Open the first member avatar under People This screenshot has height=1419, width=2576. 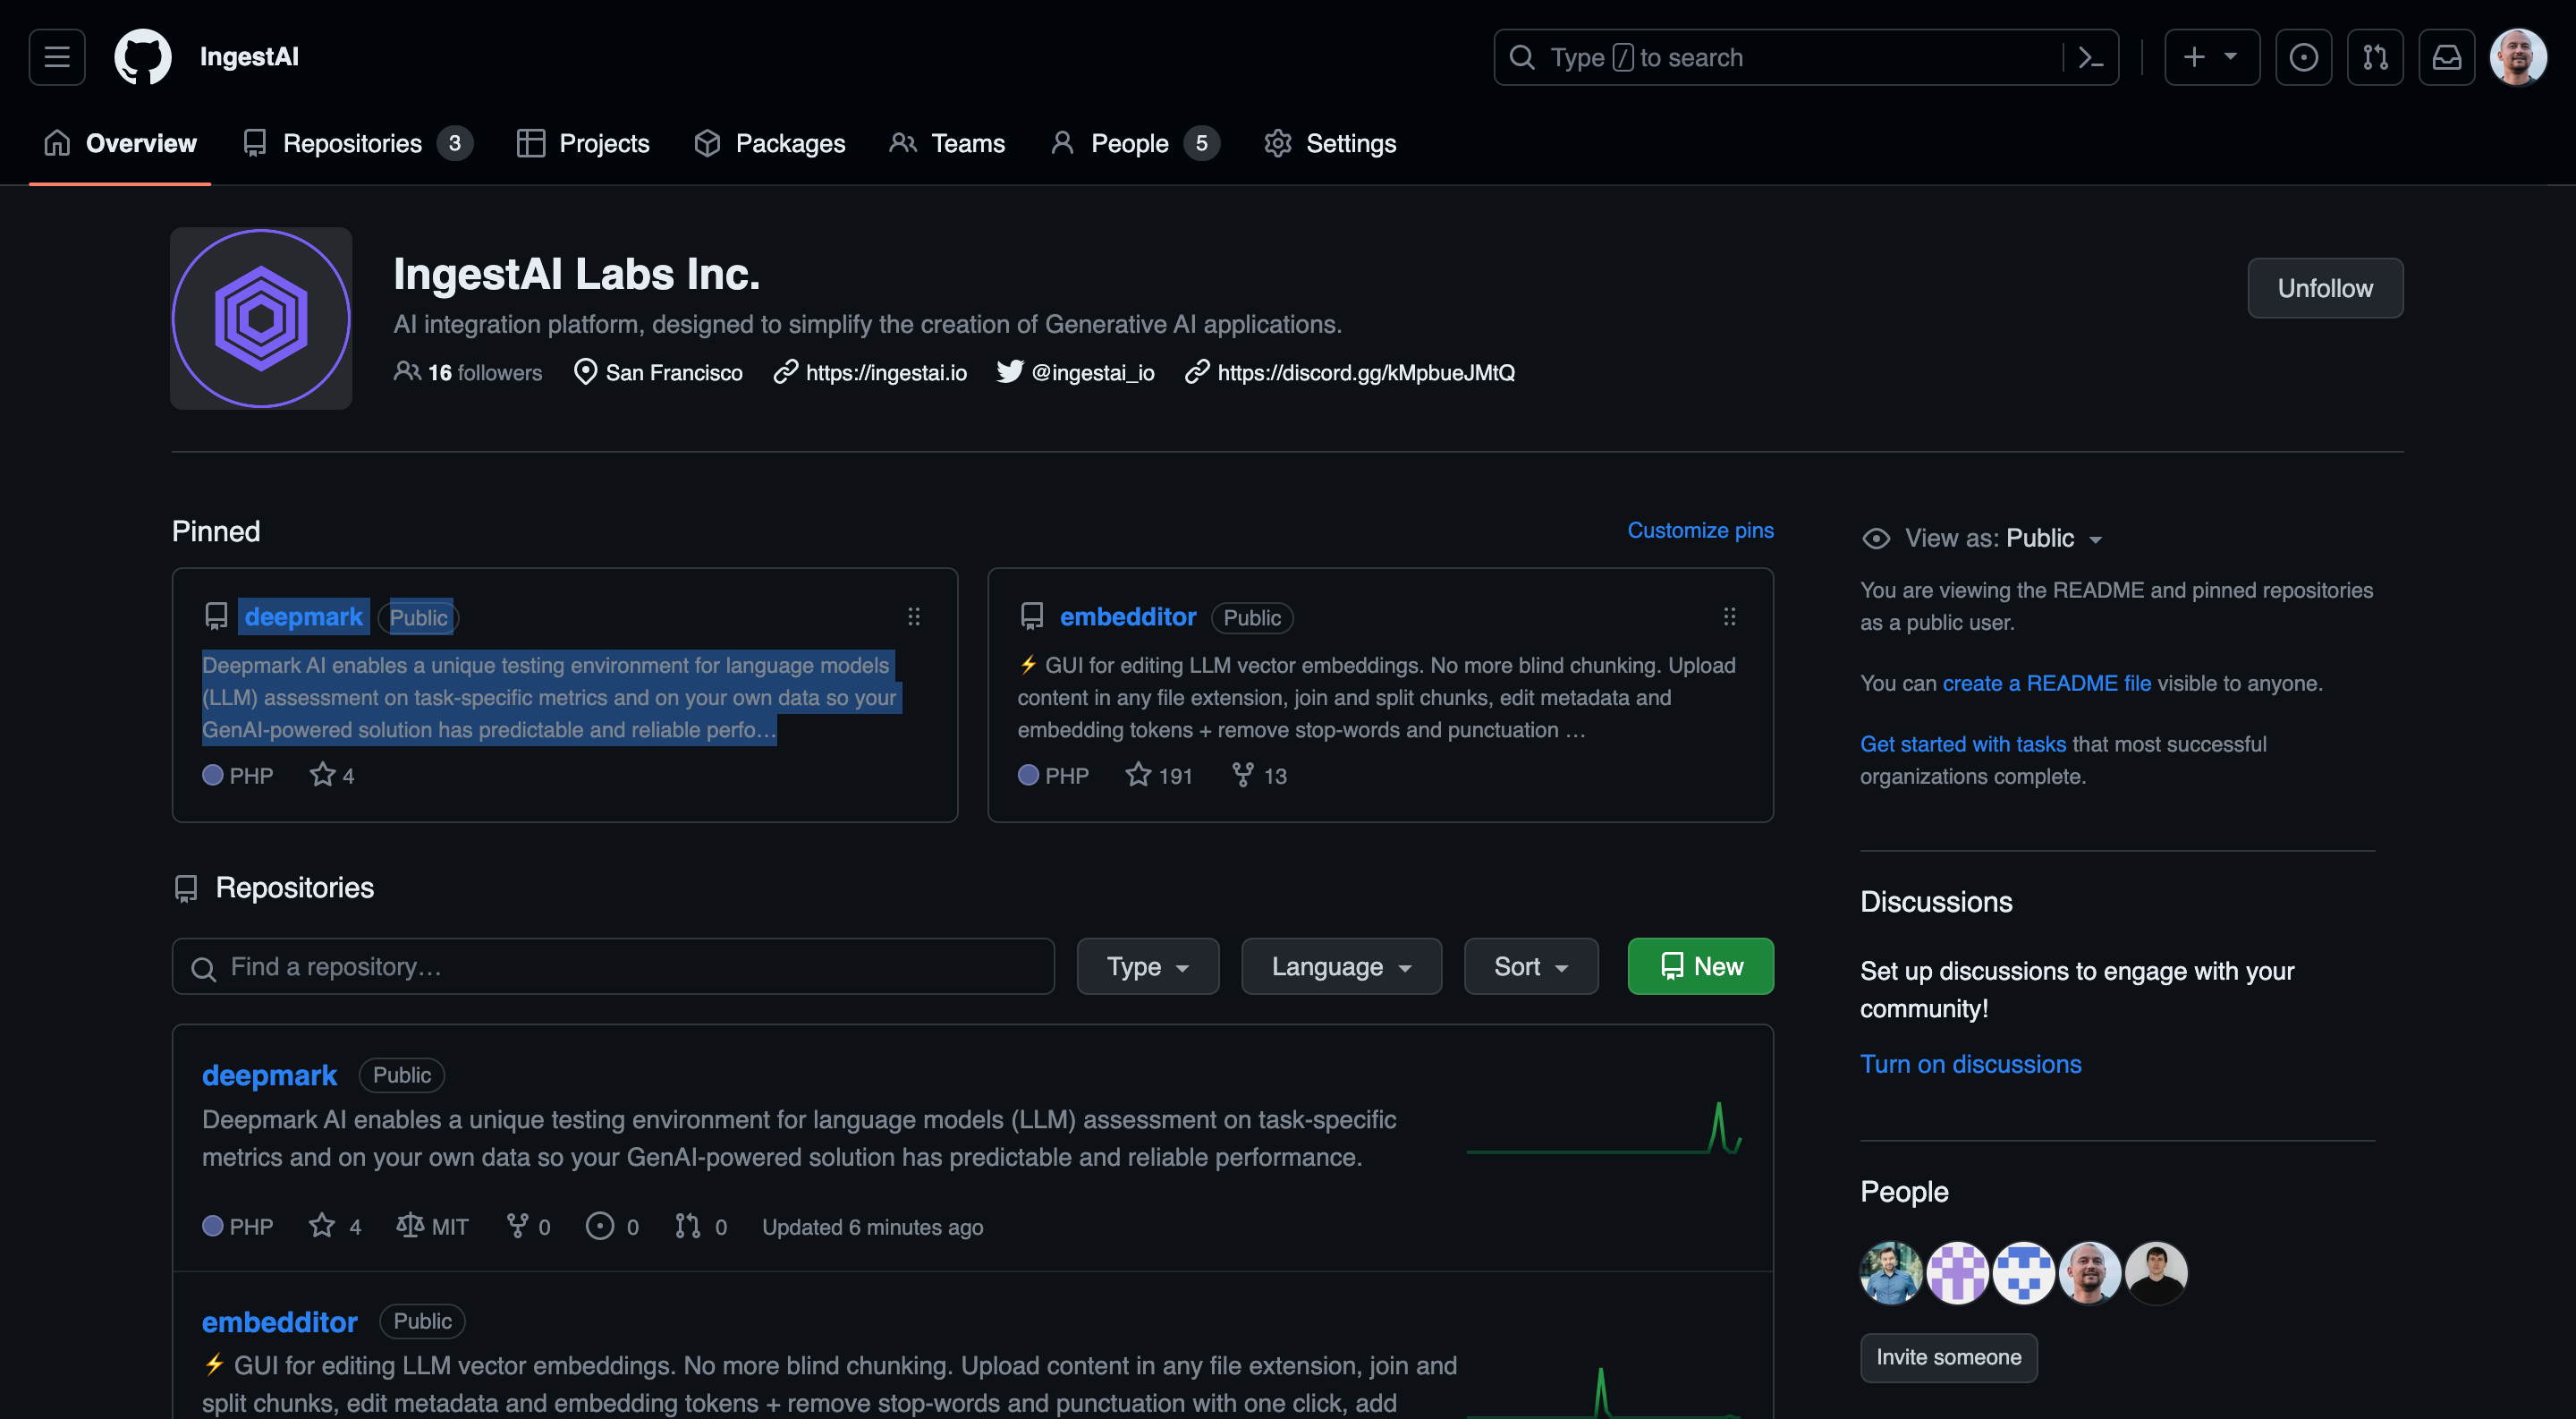(1891, 1273)
